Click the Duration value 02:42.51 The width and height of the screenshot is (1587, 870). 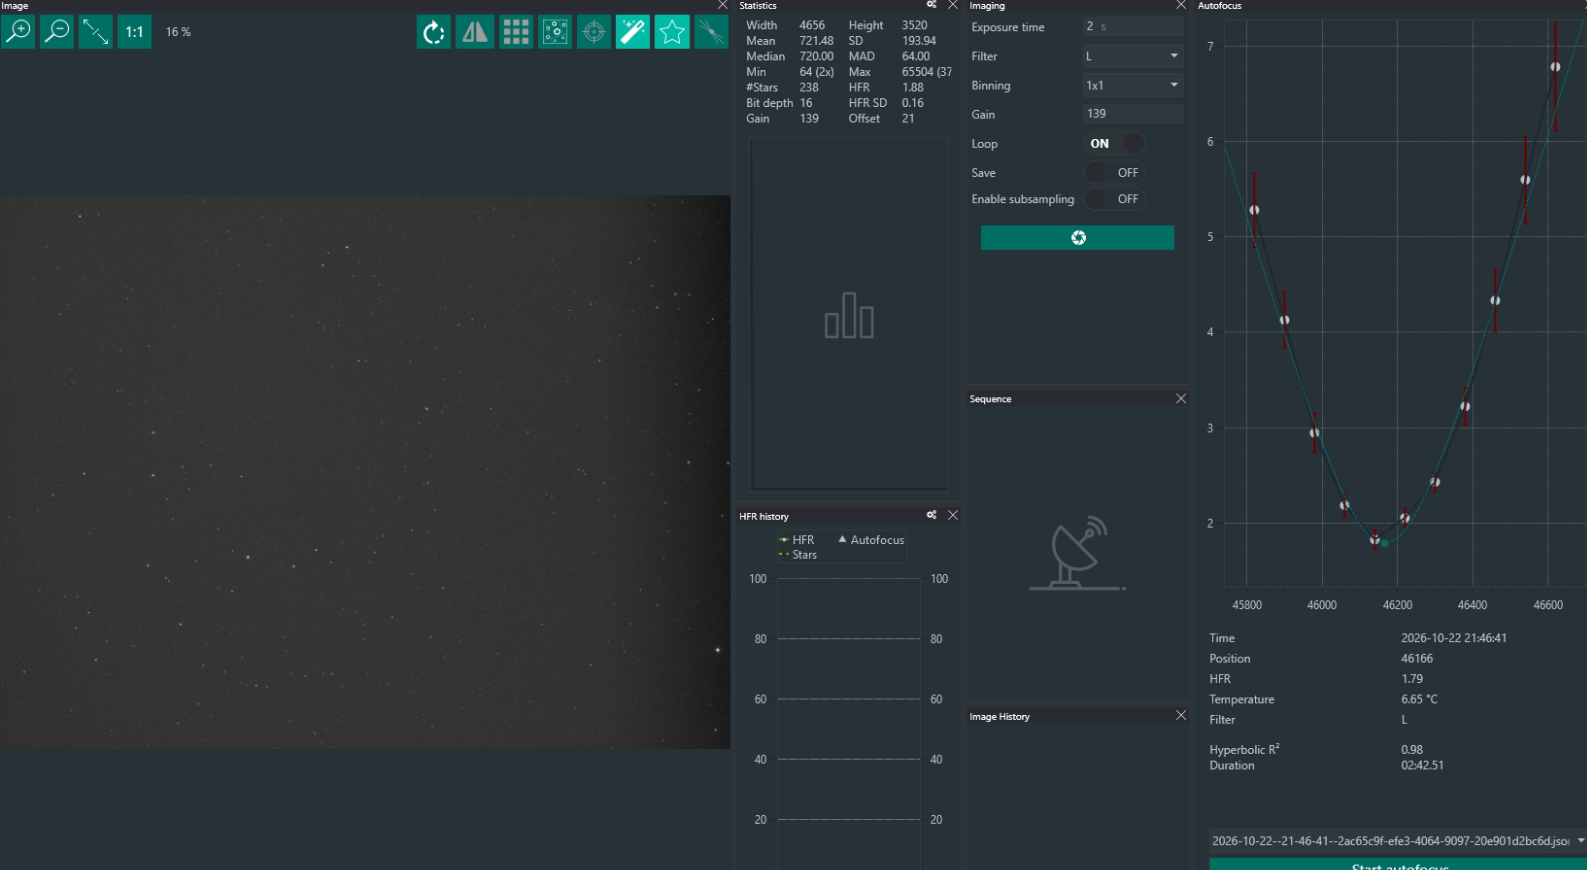[x=1422, y=766]
